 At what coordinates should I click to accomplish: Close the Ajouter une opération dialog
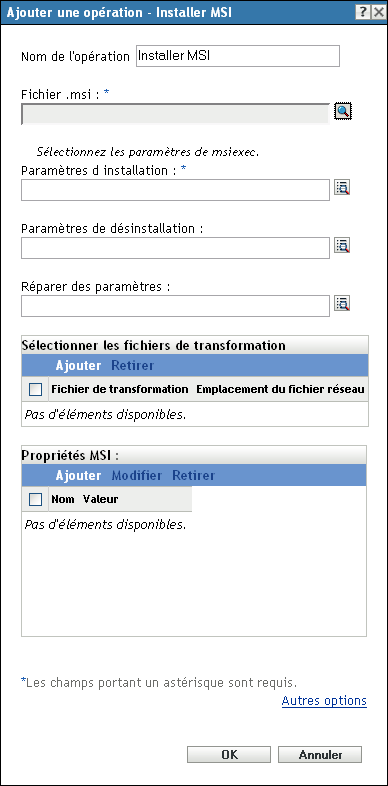tap(378, 12)
